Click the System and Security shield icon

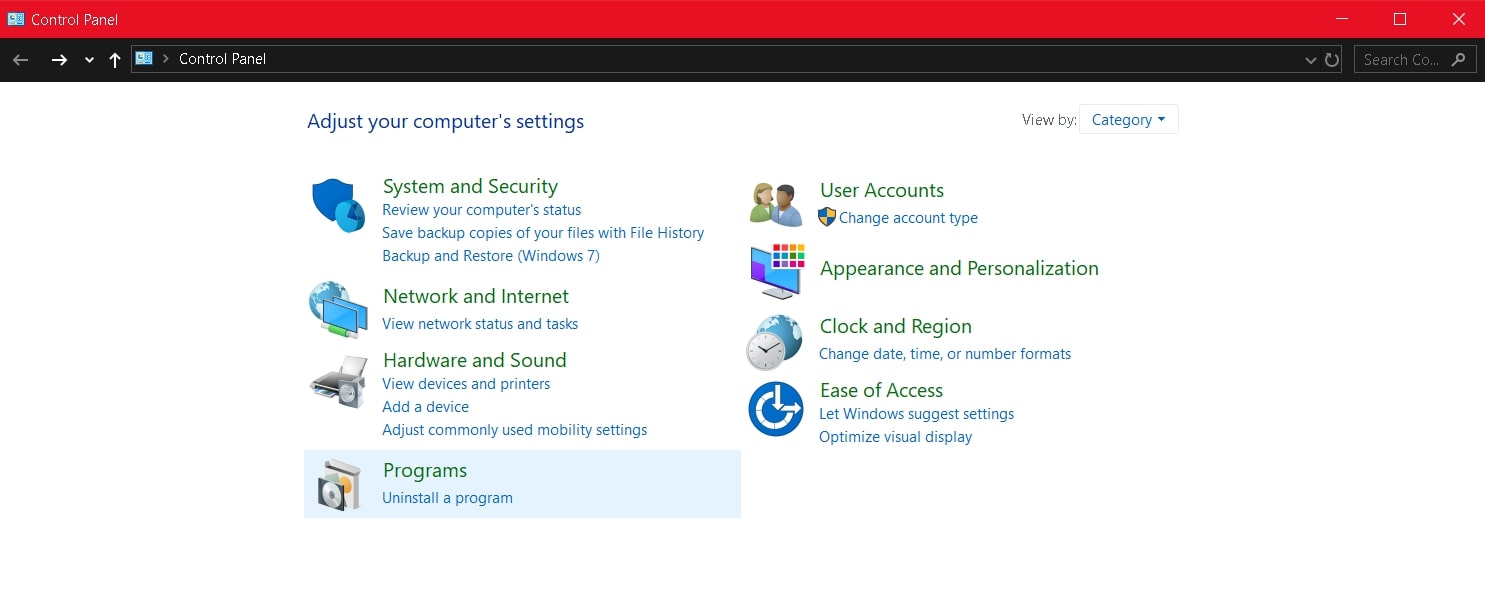pyautogui.click(x=337, y=203)
